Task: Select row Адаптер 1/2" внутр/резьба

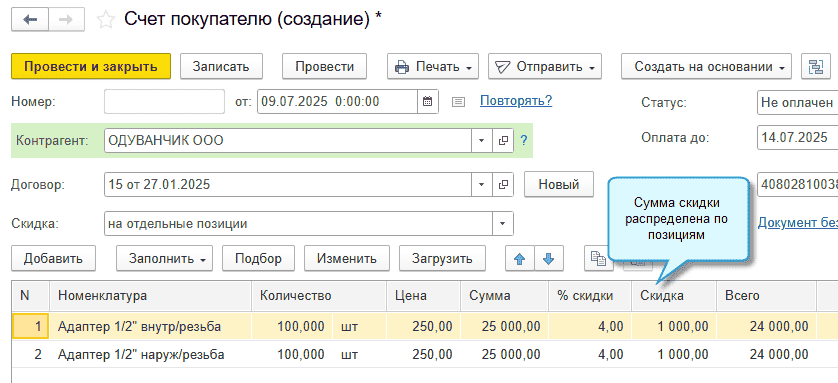Action: (x=424, y=326)
